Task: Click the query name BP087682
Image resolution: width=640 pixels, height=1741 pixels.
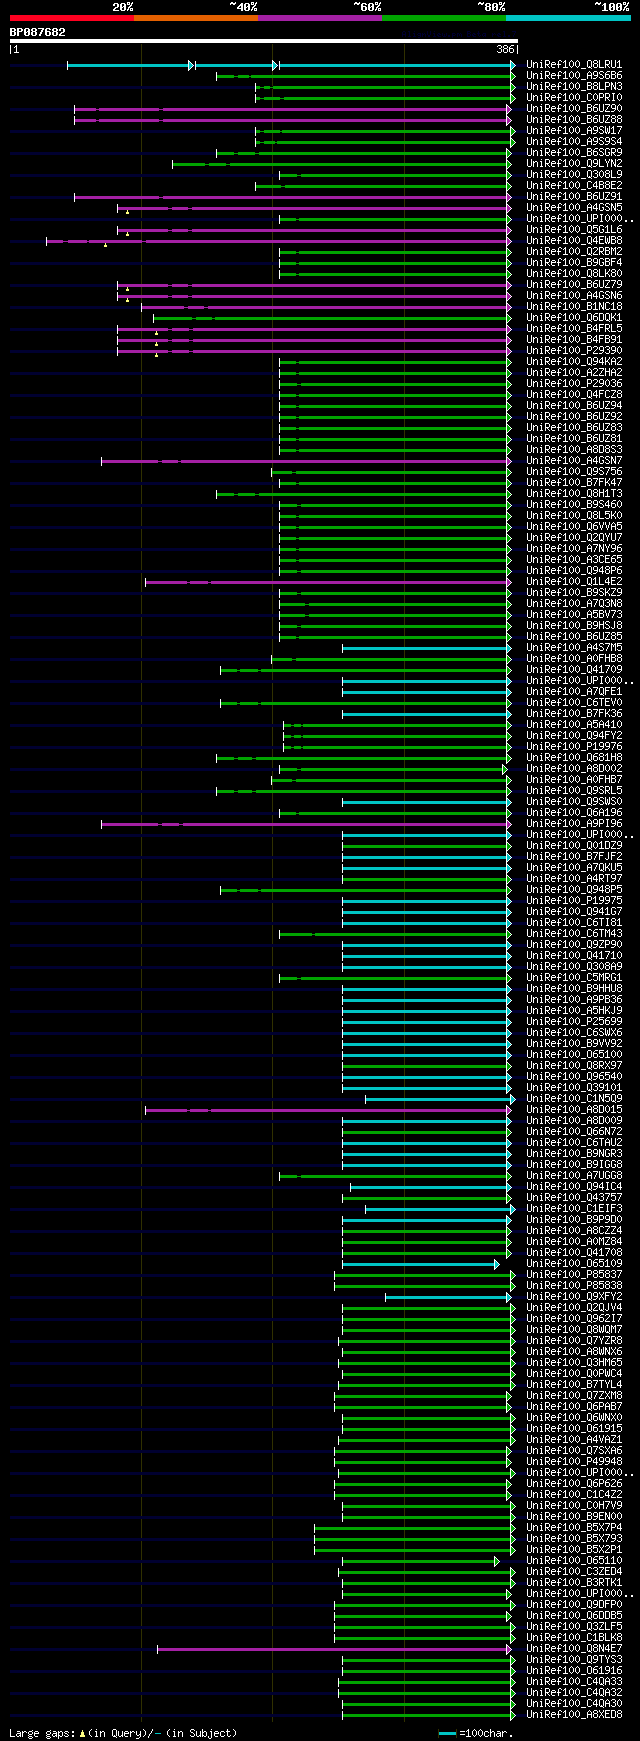Action: [38, 32]
